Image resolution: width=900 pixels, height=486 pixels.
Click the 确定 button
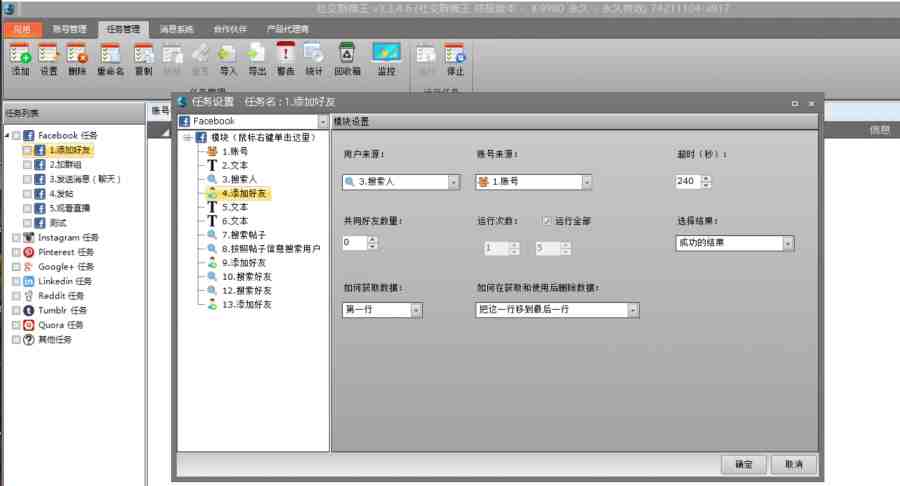(743, 465)
